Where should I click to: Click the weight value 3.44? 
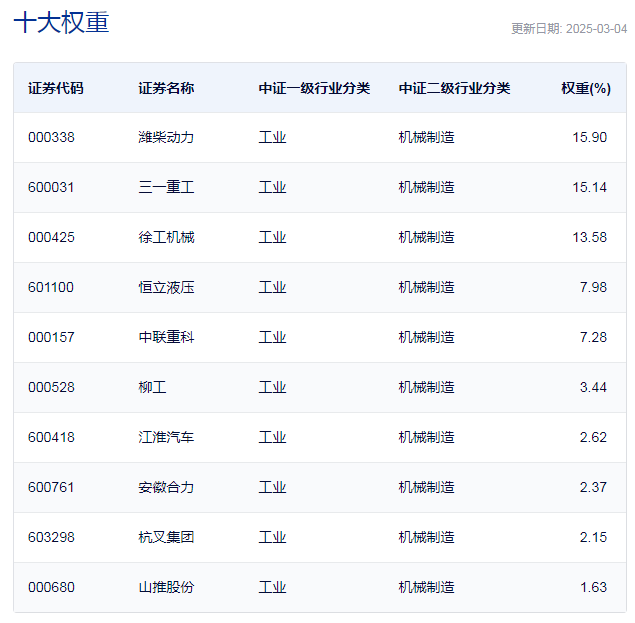[x=593, y=388]
